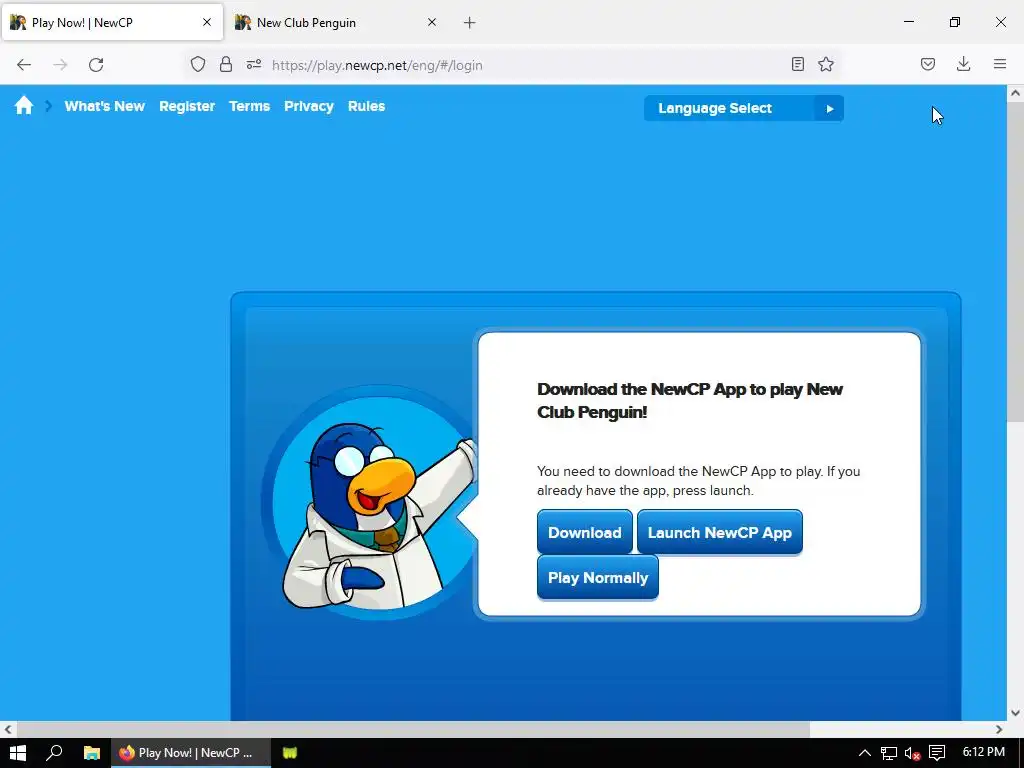The image size is (1024, 768).
Task: Open tracking protection shield icon
Action: click(x=198, y=64)
